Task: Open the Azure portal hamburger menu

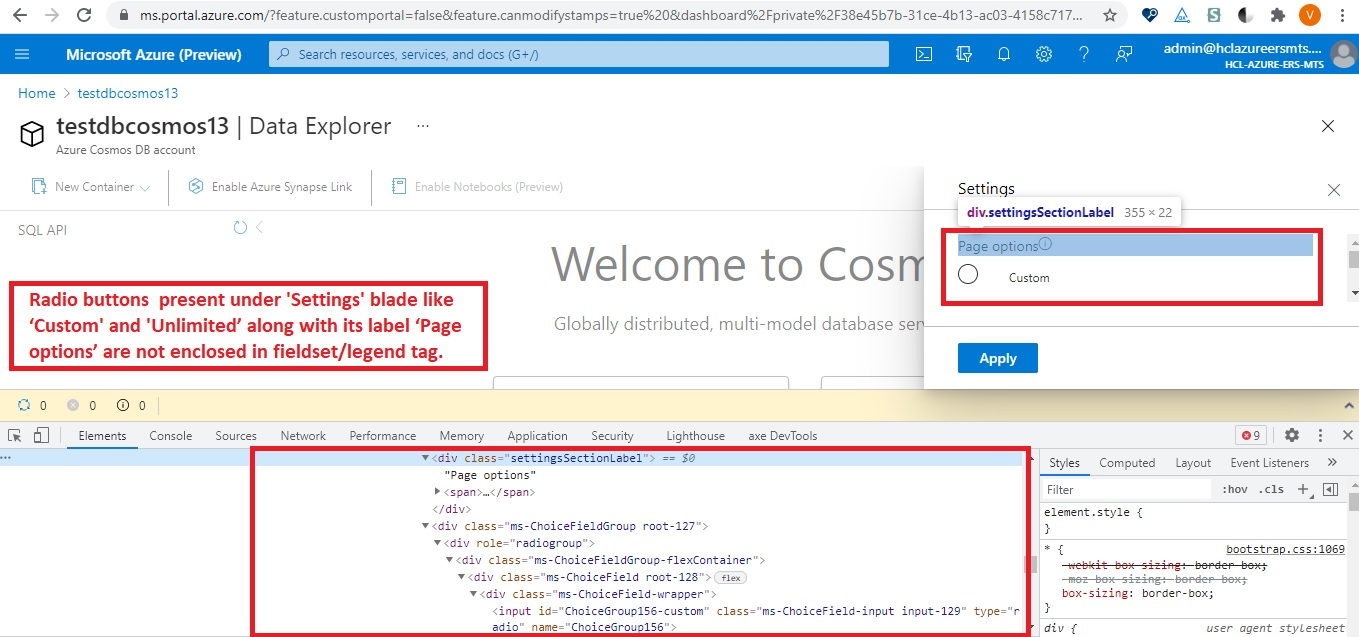Action: 23,54
